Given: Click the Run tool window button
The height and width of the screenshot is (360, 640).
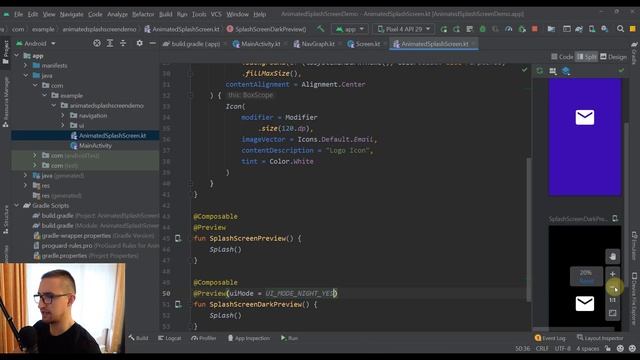Looking at the screenshot, I should point(289,338).
